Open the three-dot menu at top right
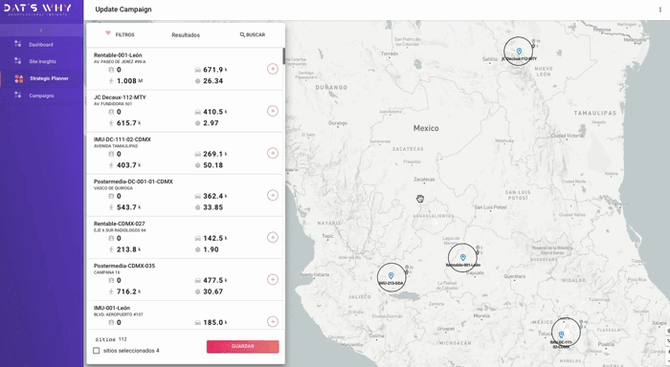 click(x=660, y=9)
